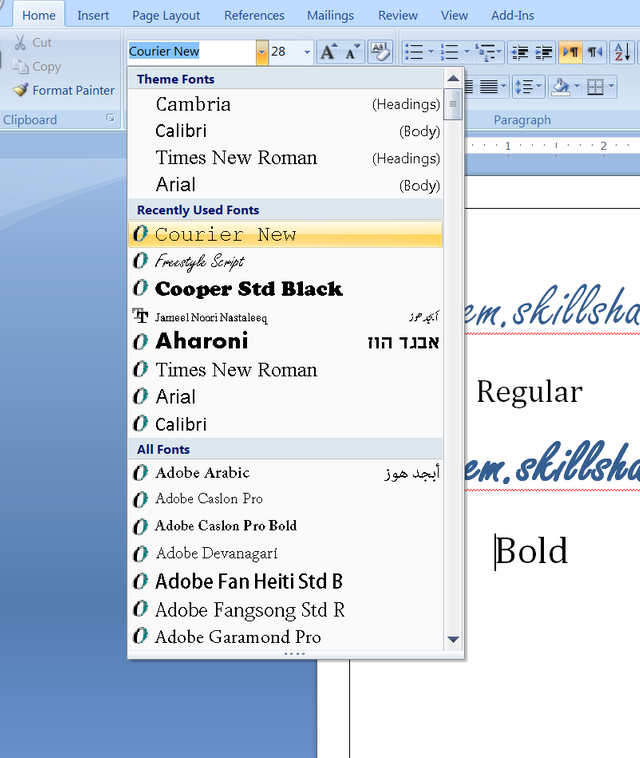Open the Multilevel List dropdown arrow
The height and width of the screenshot is (758, 640).
pyautogui.click(x=499, y=52)
